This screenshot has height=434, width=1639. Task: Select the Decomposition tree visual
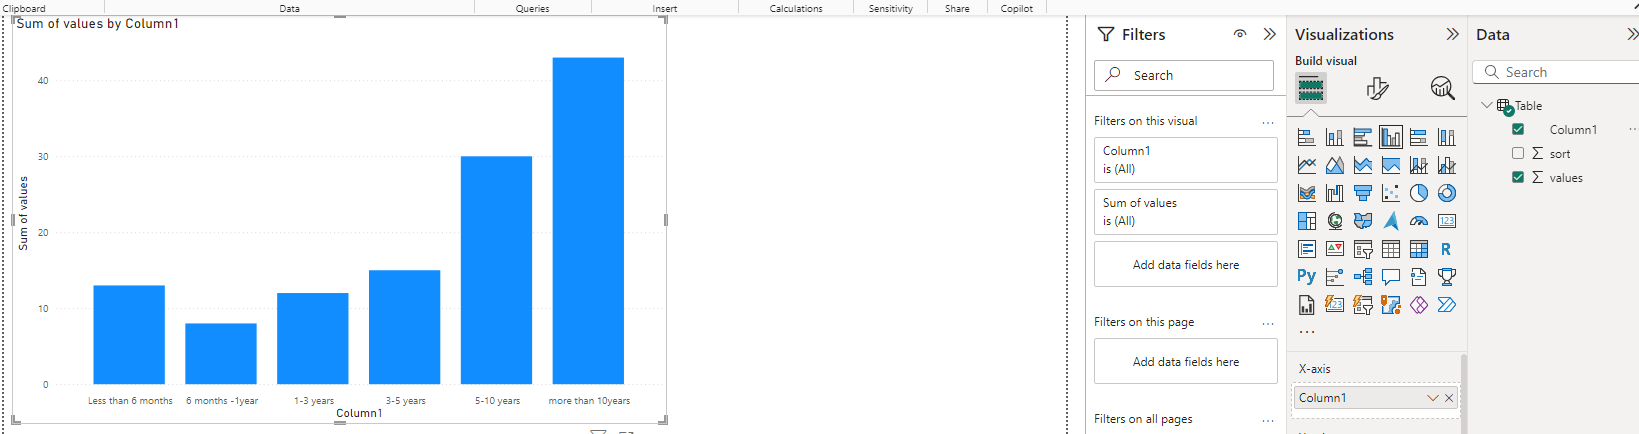(1363, 277)
